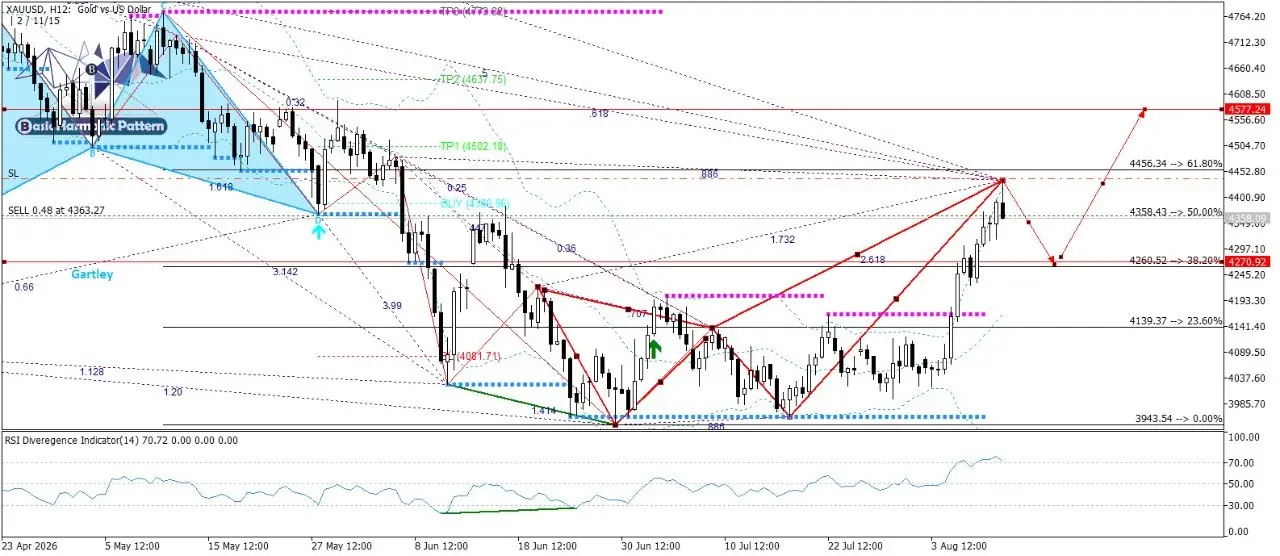This screenshot has width=1280, height=556.
Task: Click the 27 May 12:00 date label
Action: point(341,546)
